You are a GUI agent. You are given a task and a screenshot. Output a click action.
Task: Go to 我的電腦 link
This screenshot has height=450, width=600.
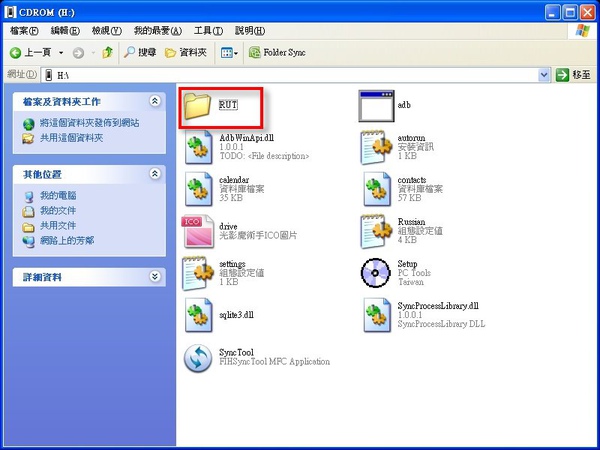[x=58, y=196]
